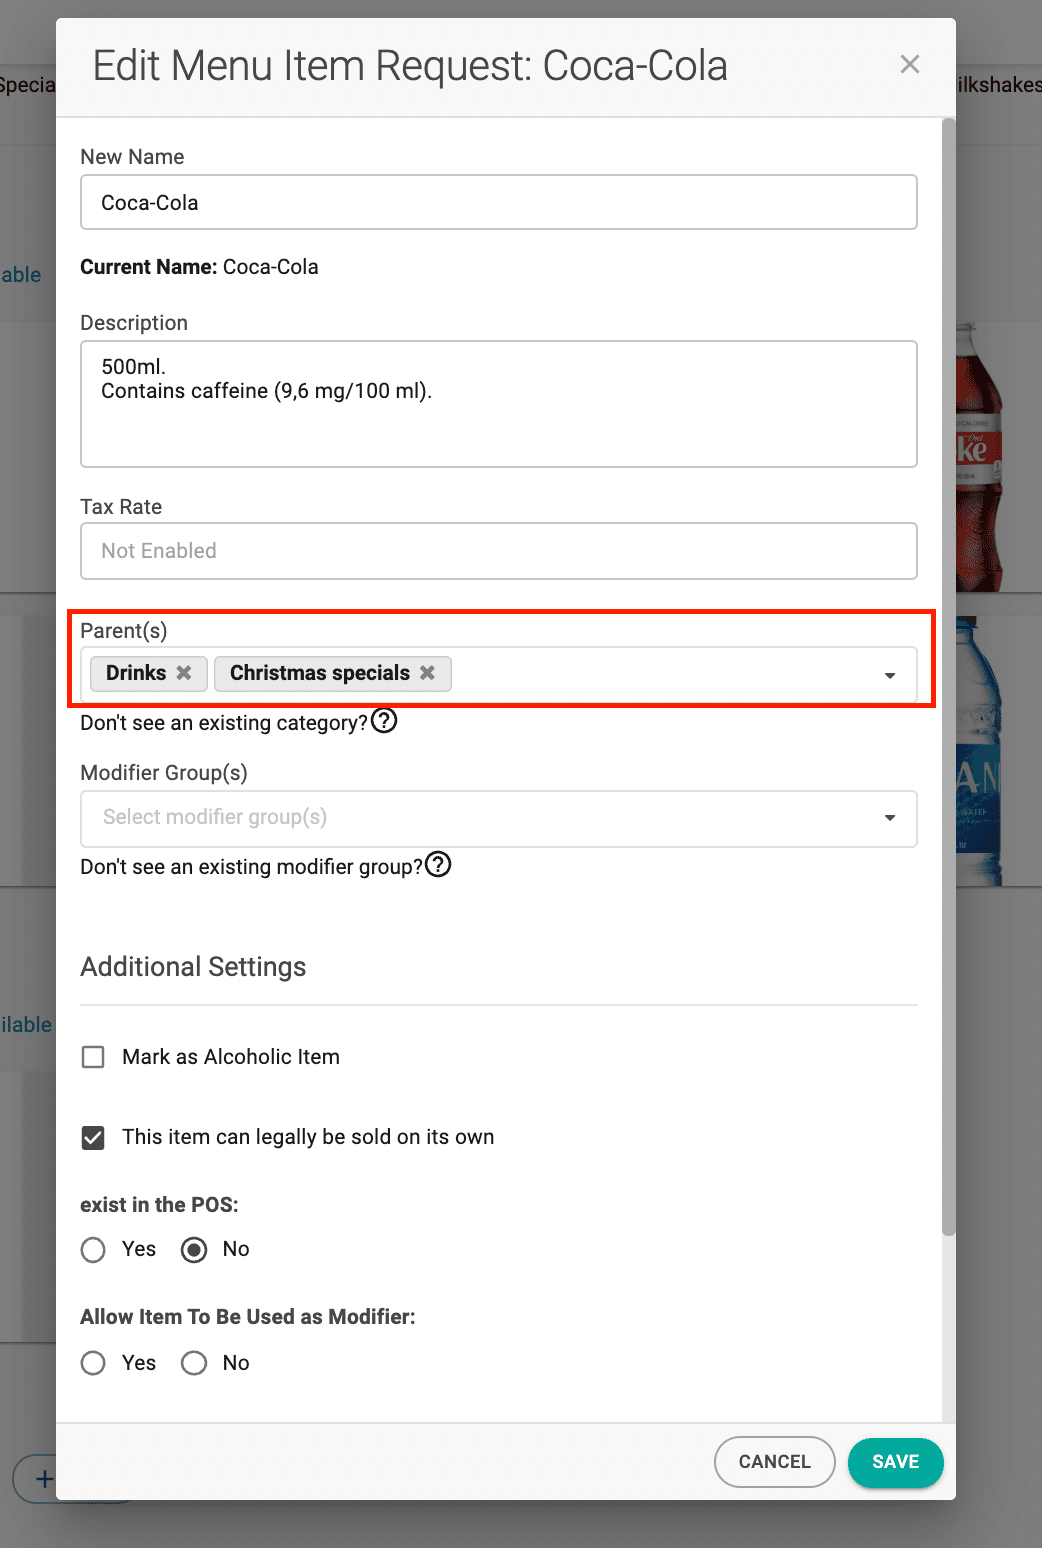
Task: Expand the Parent(s) dropdown arrow
Action: (x=889, y=675)
